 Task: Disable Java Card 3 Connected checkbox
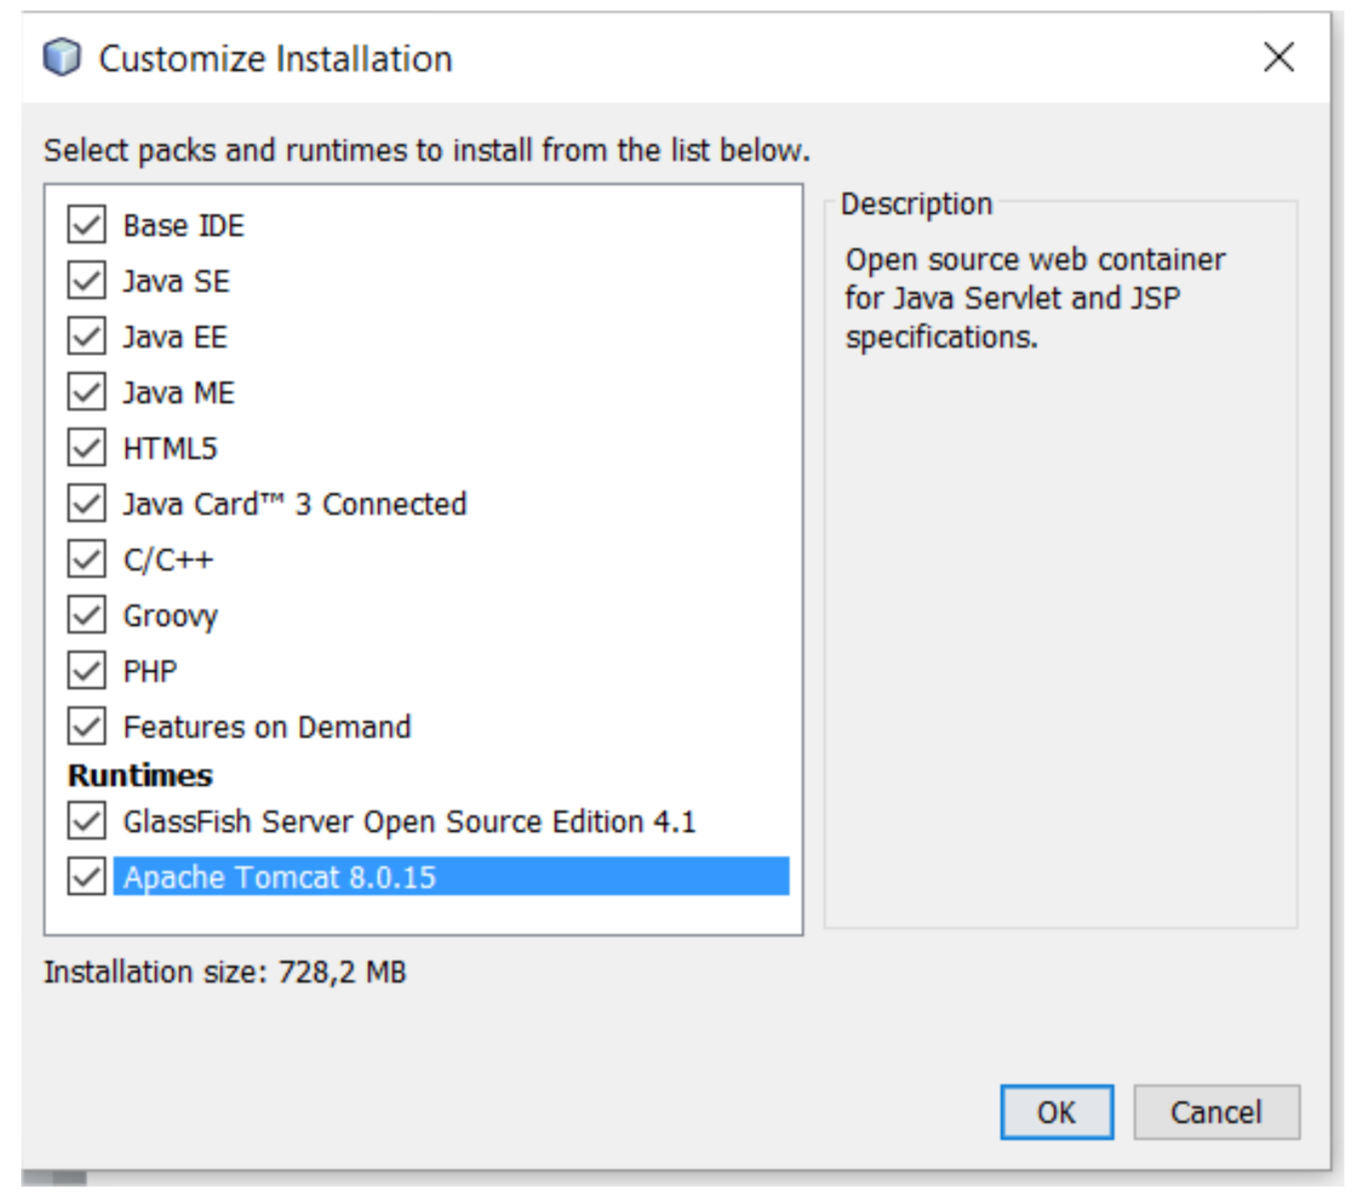(87, 503)
